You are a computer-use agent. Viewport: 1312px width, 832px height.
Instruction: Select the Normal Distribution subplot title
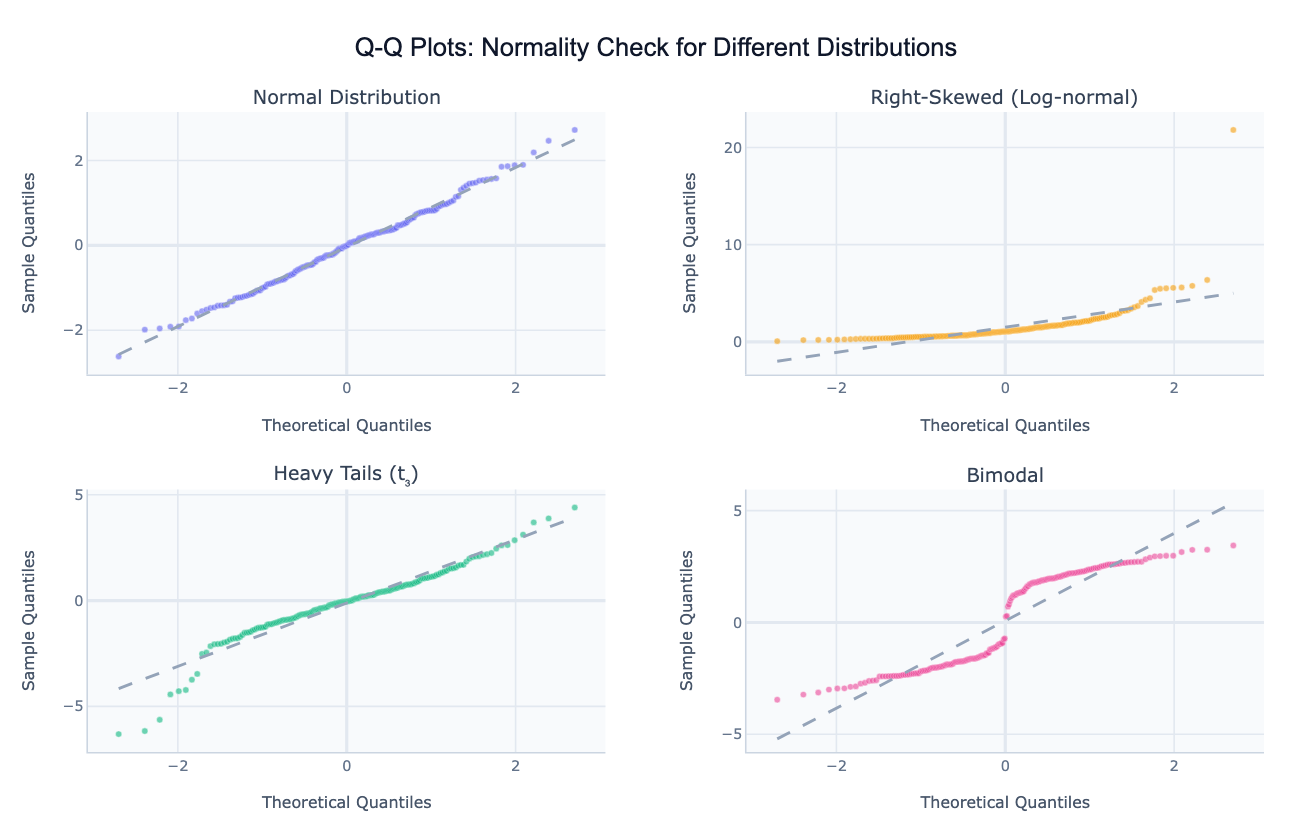346,97
